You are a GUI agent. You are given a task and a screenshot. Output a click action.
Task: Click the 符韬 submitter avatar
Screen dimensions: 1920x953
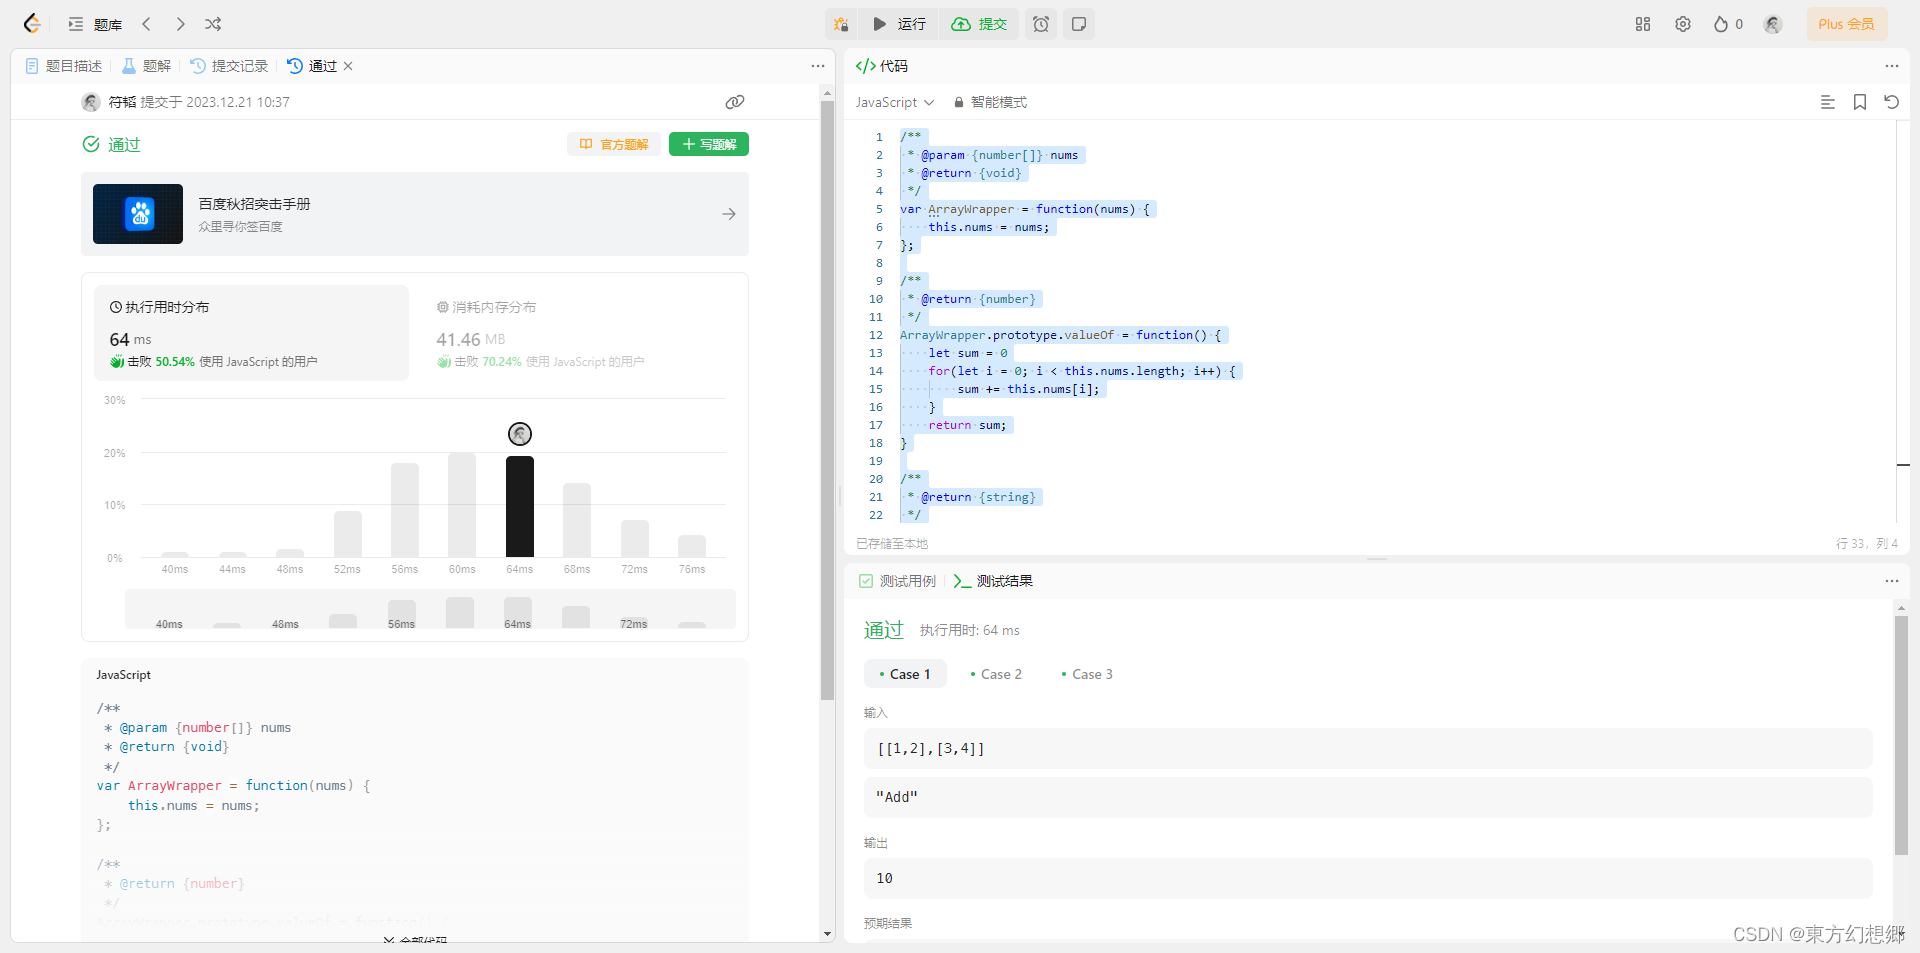point(91,102)
